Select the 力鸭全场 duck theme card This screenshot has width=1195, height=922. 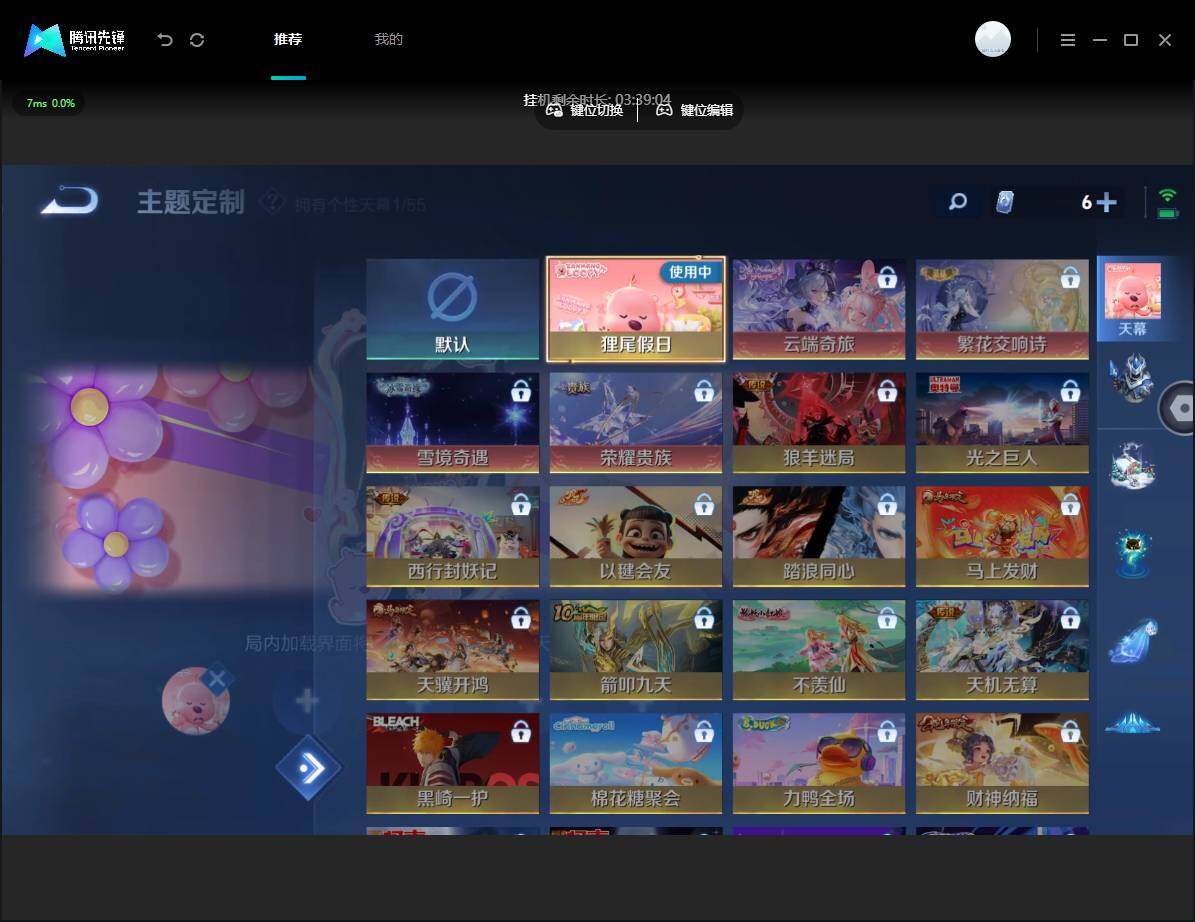point(819,764)
